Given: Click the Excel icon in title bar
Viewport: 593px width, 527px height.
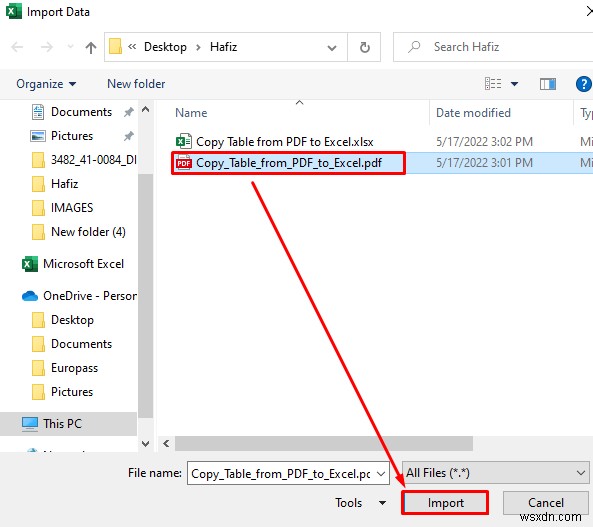Looking at the screenshot, I should [13, 12].
